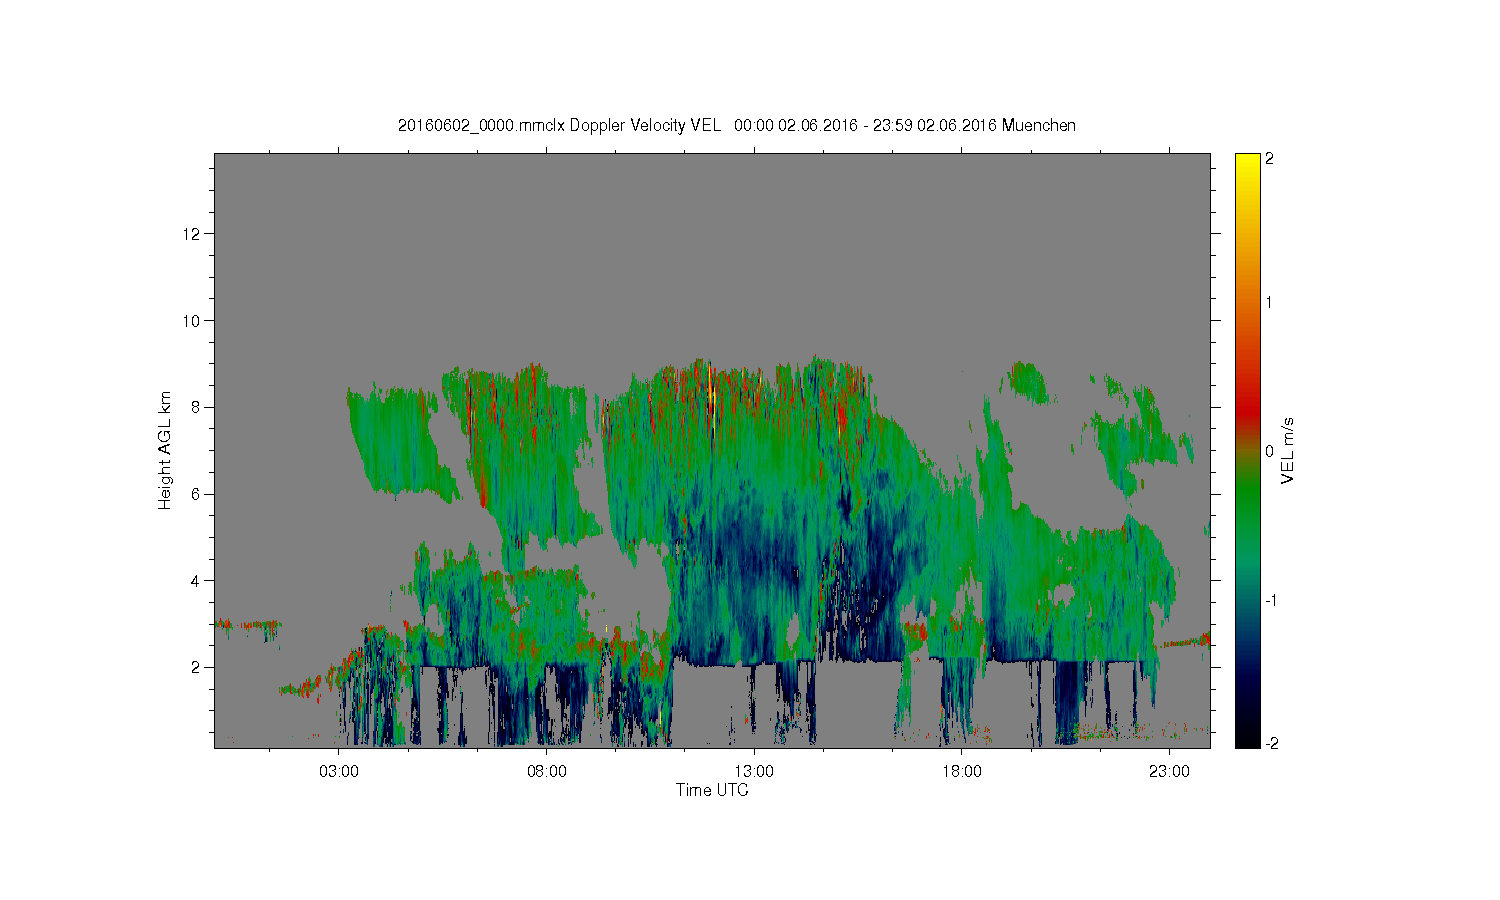Click the plot title text at top
The height and width of the screenshot is (900, 1500).
point(736,125)
